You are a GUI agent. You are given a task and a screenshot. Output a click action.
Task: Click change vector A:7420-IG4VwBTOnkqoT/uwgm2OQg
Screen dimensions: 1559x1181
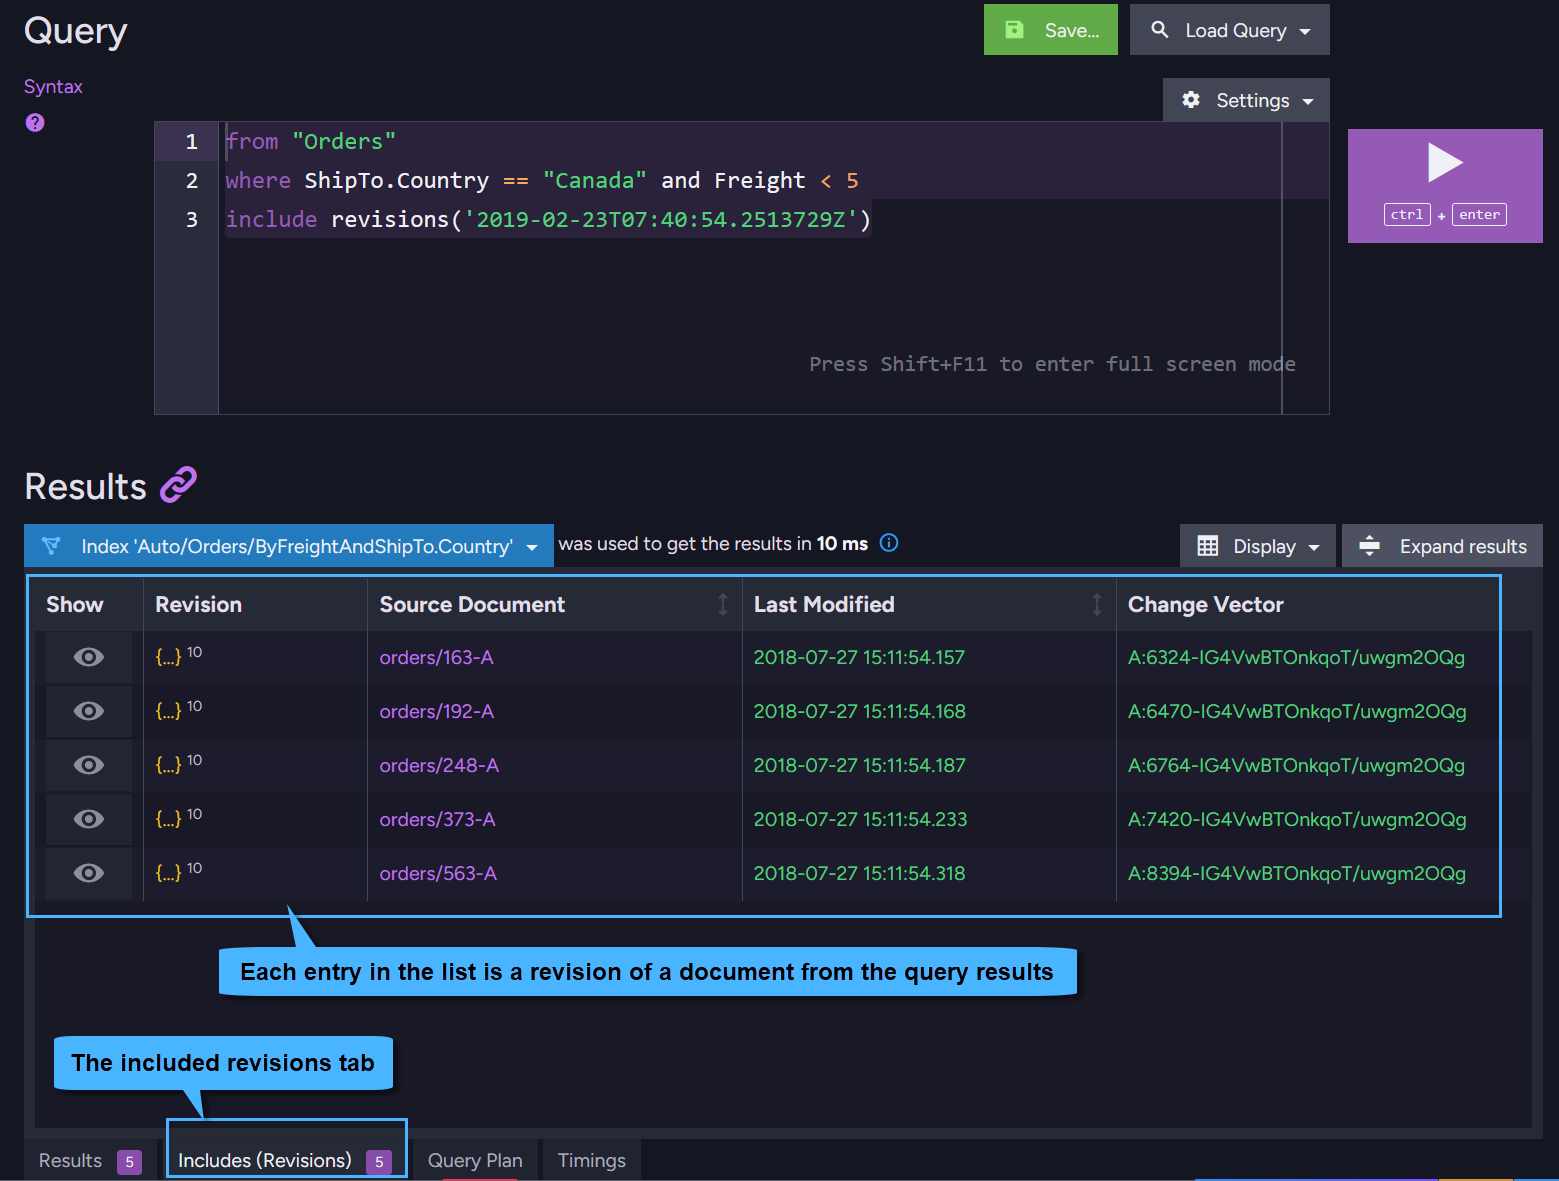(1297, 819)
